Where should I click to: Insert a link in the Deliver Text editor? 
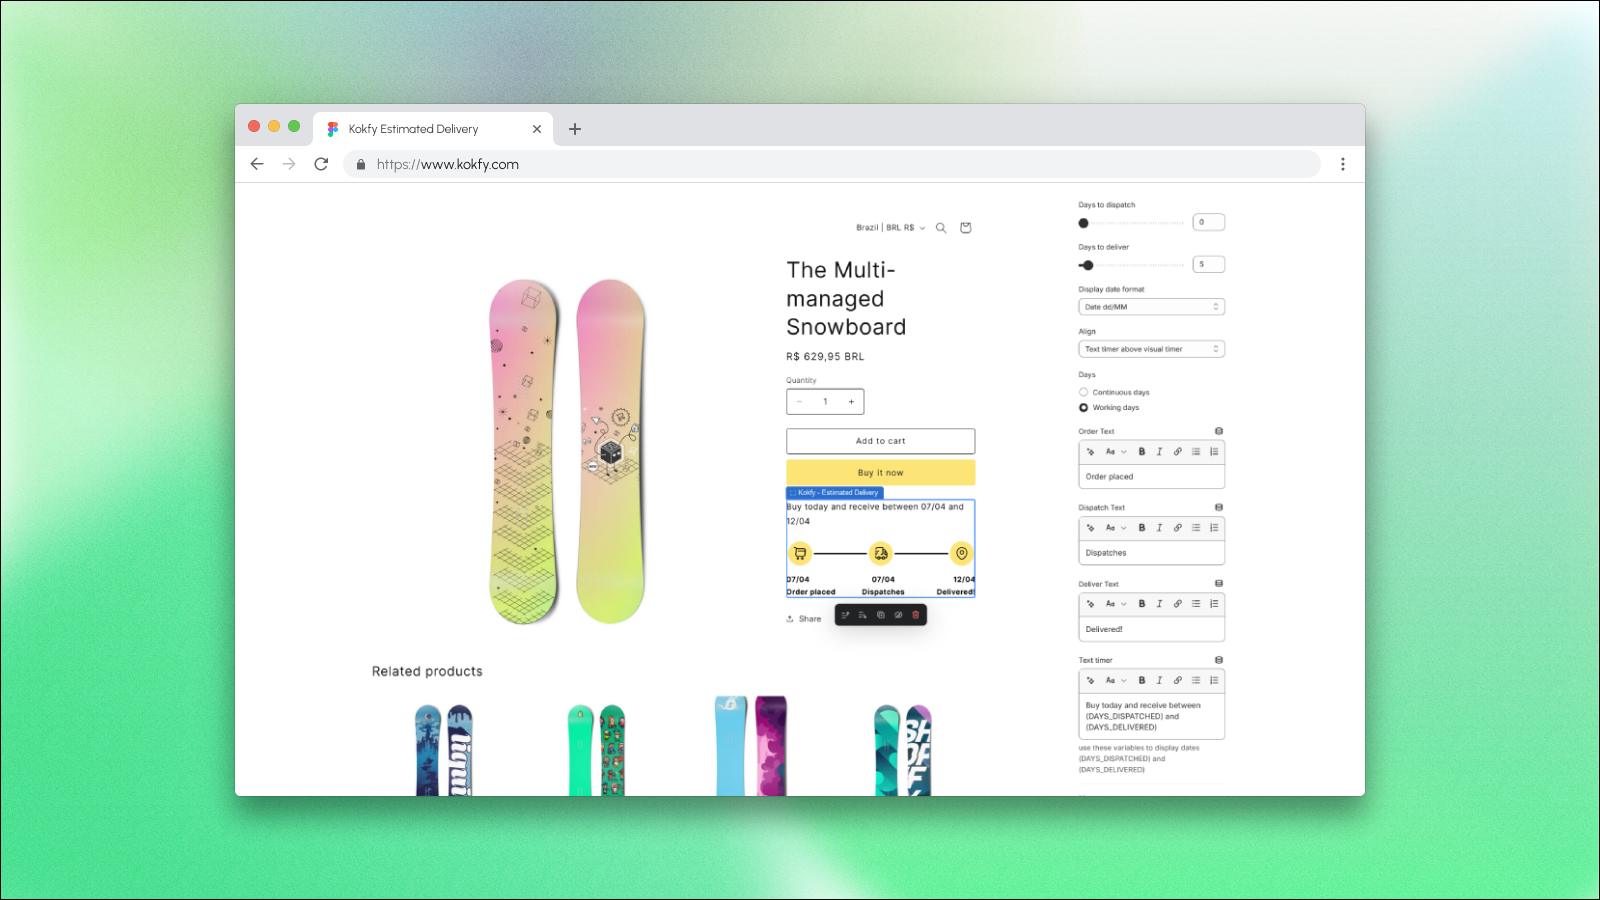pyautogui.click(x=1178, y=604)
